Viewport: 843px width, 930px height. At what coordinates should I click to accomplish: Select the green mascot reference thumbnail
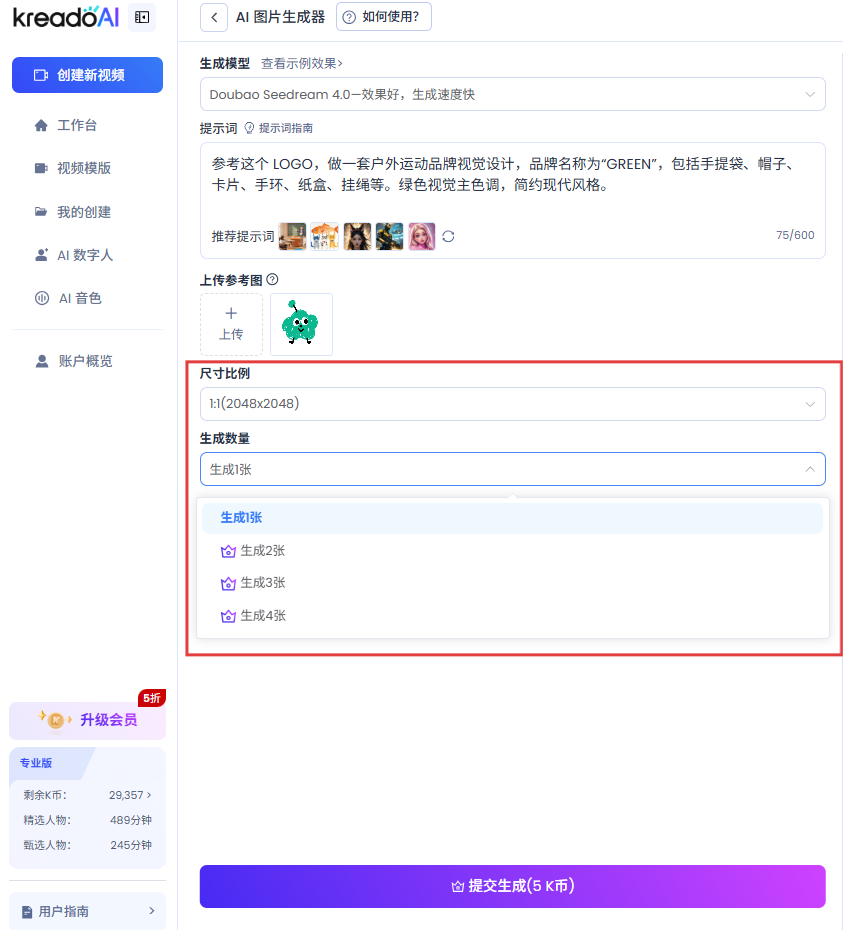tap(301, 324)
